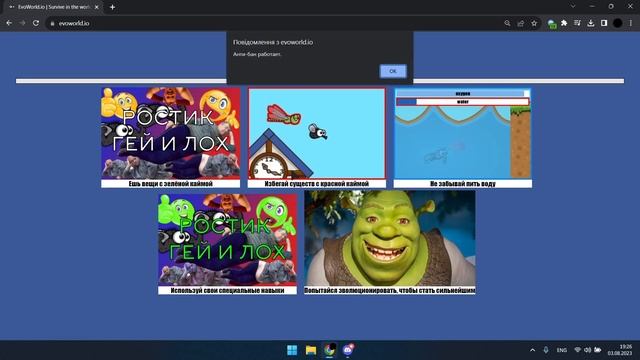Switch to the EvoWorld.io tab
This screenshot has height=360, width=640.
pos(53,7)
